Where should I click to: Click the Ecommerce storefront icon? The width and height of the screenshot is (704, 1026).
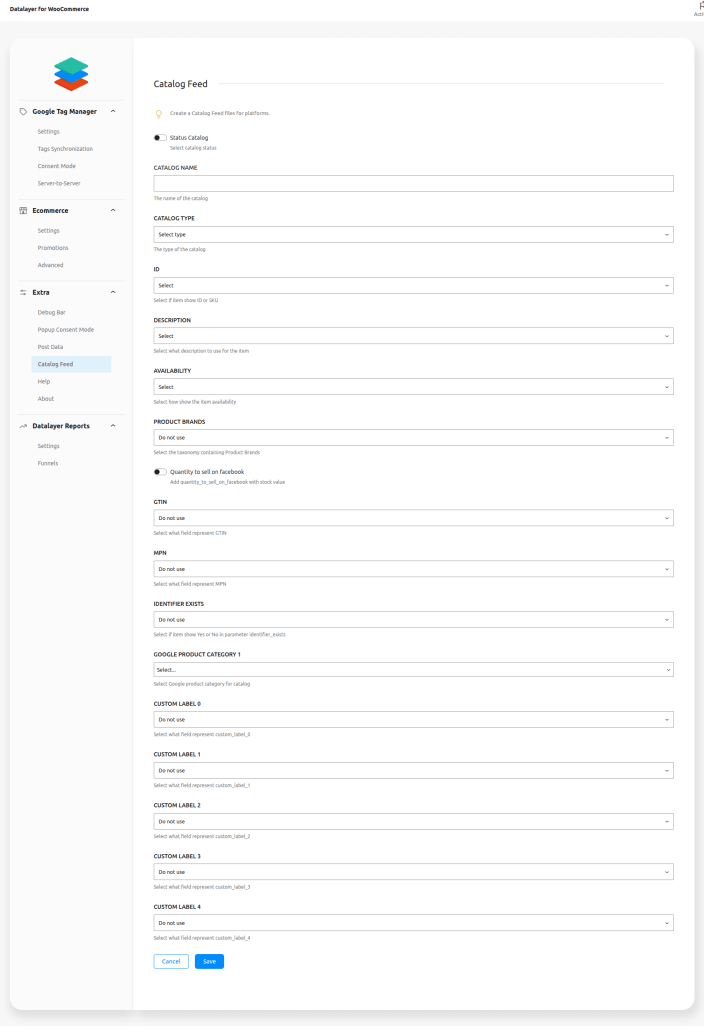pyautogui.click(x=24, y=211)
